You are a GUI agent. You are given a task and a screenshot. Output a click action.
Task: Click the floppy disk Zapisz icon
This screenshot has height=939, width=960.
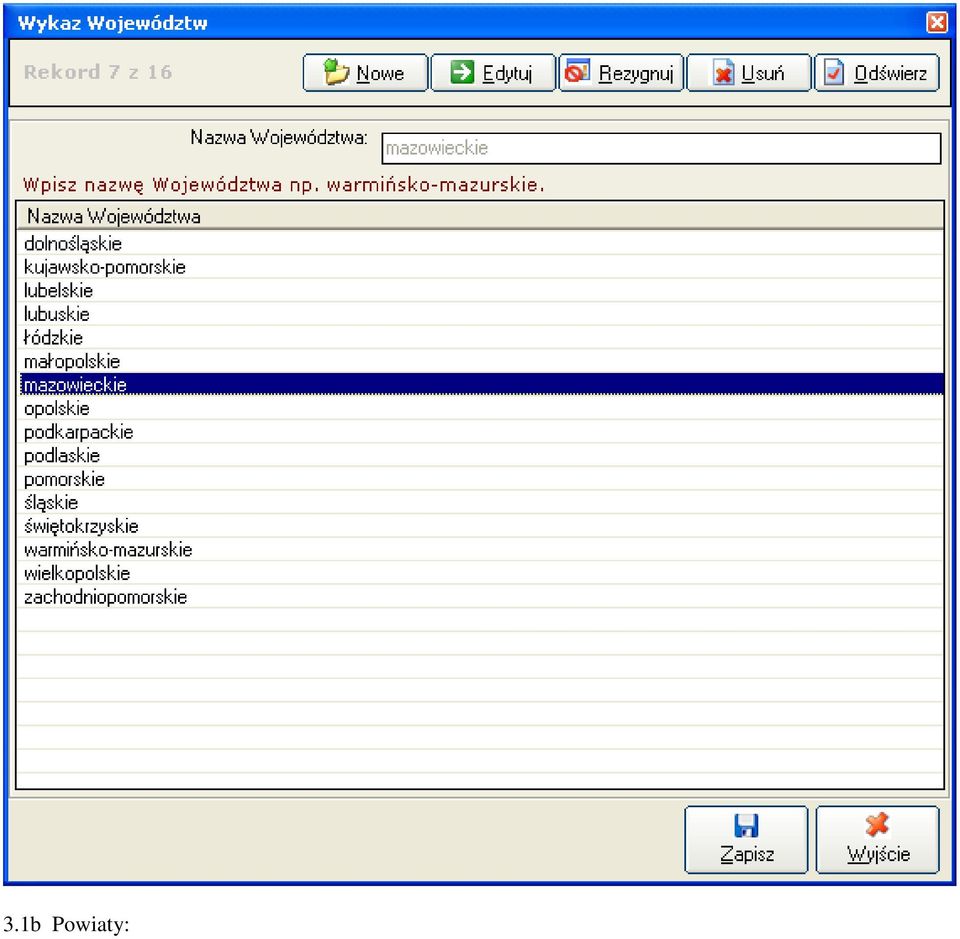coord(746,826)
